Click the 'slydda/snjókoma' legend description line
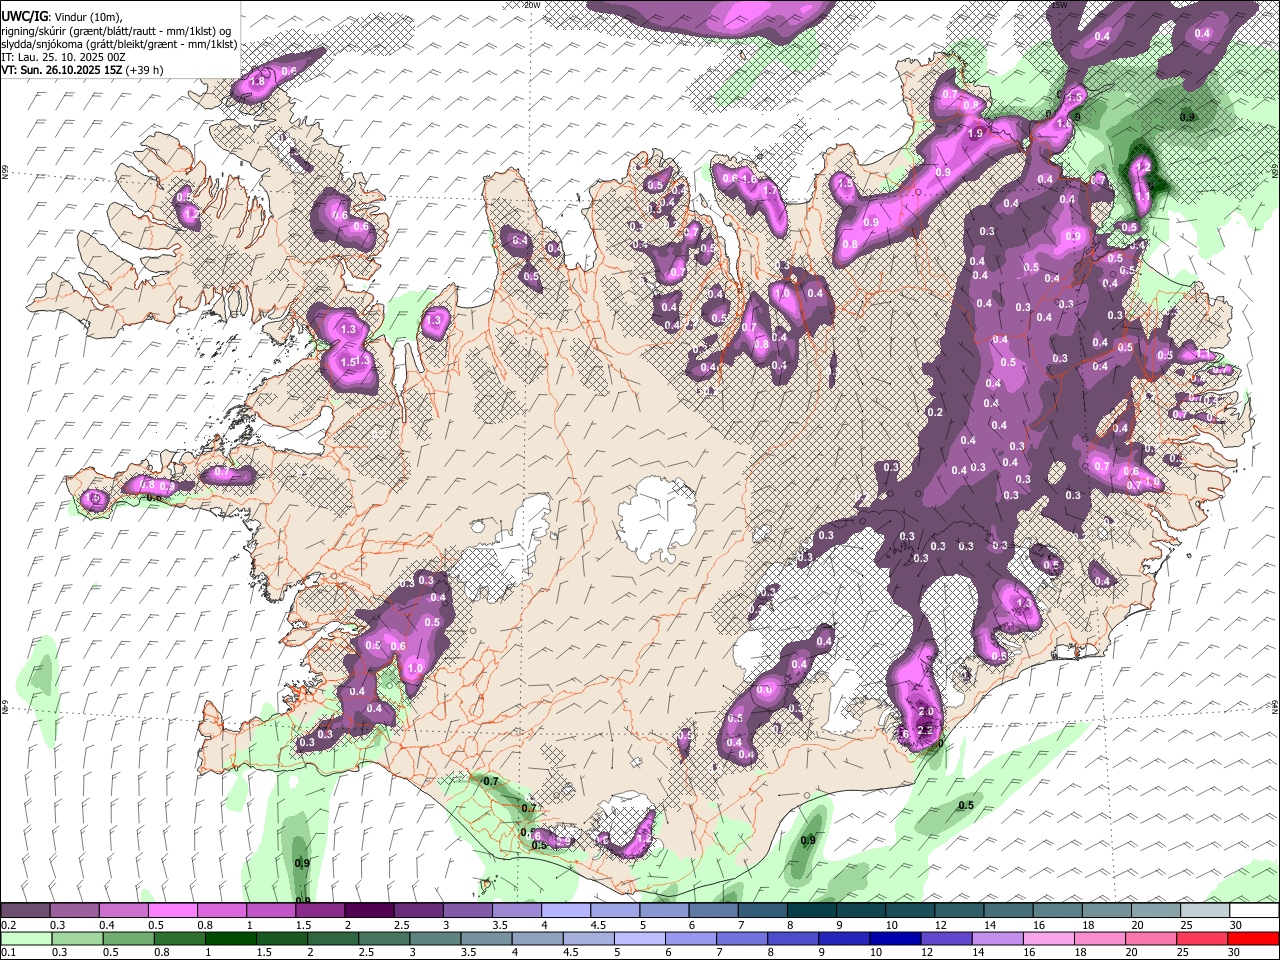Viewport: 1280px width, 960px height. pos(119,43)
